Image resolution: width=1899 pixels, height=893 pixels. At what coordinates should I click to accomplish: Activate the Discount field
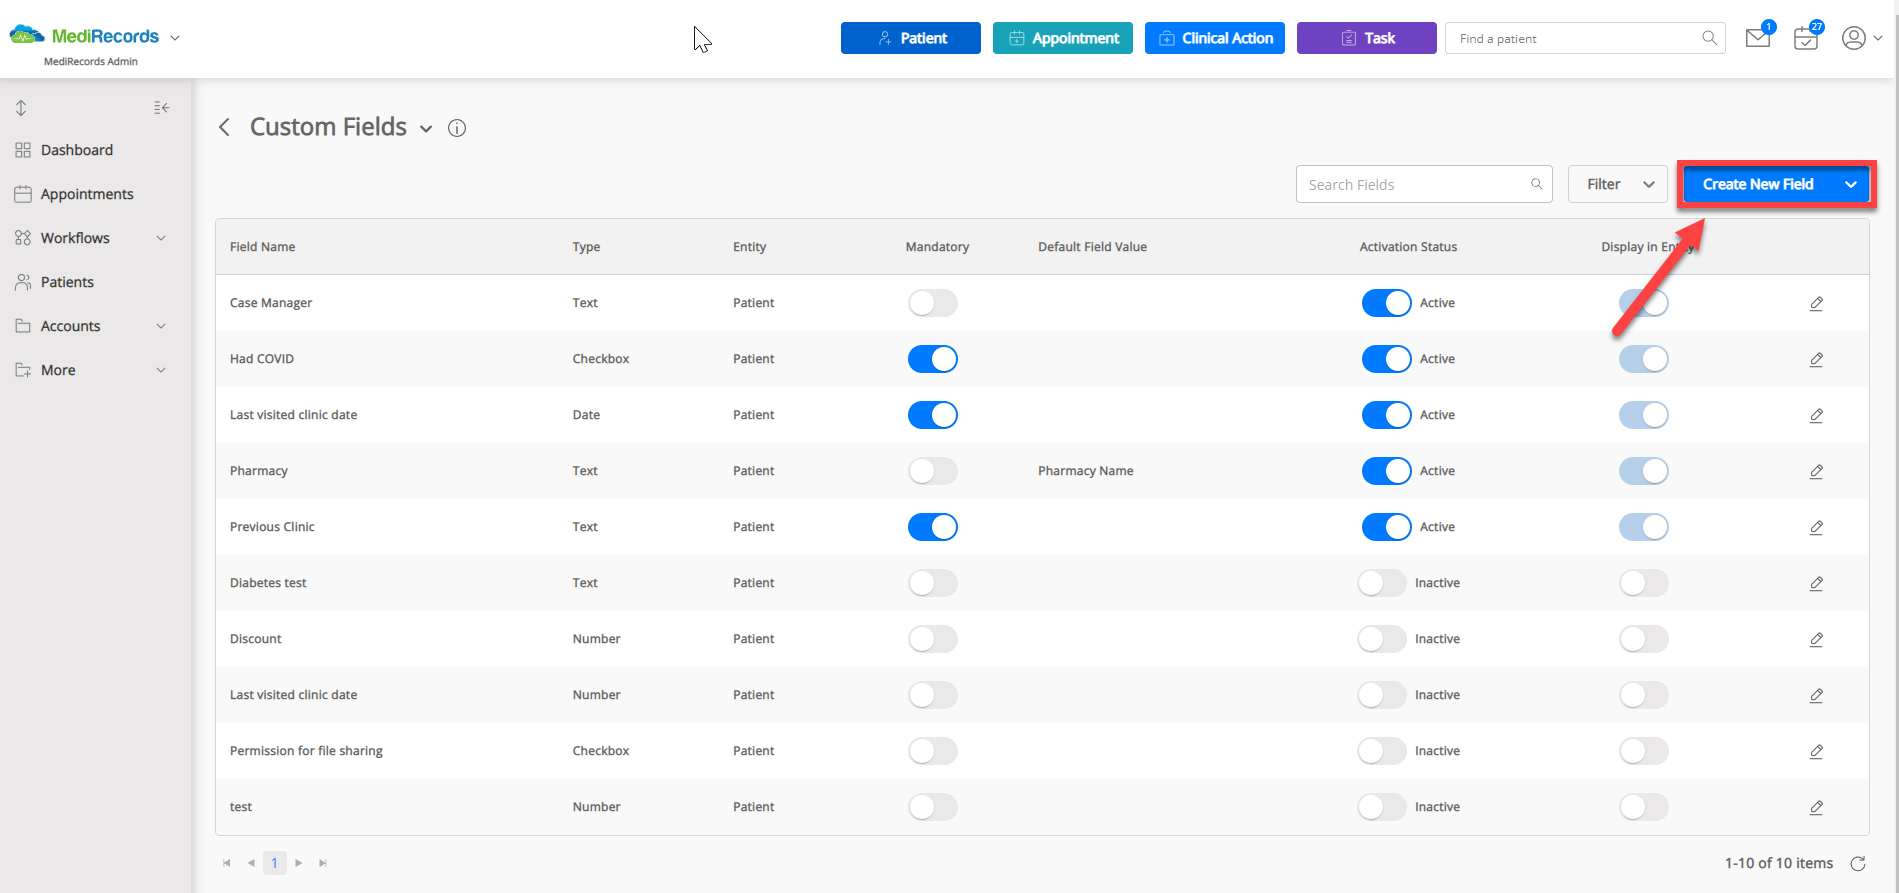1382,639
